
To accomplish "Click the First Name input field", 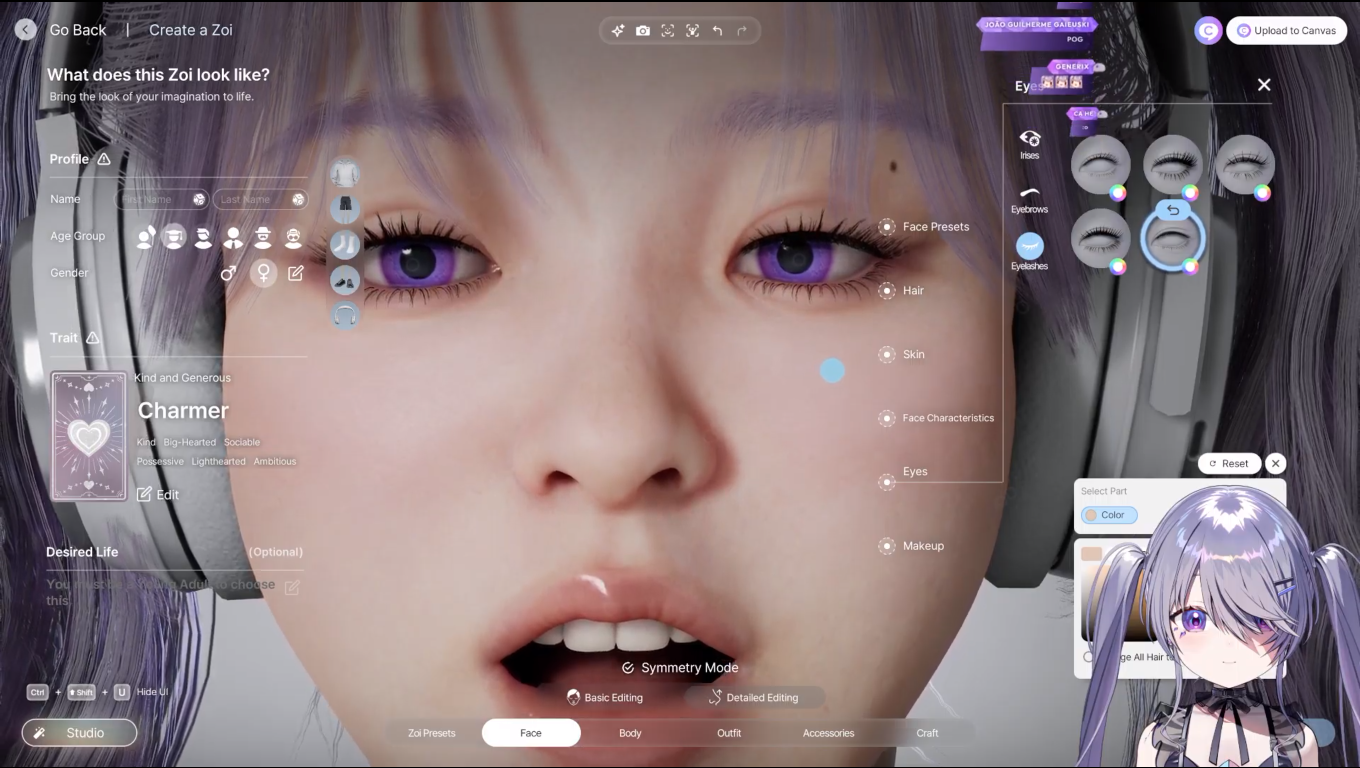I will click(163, 199).
